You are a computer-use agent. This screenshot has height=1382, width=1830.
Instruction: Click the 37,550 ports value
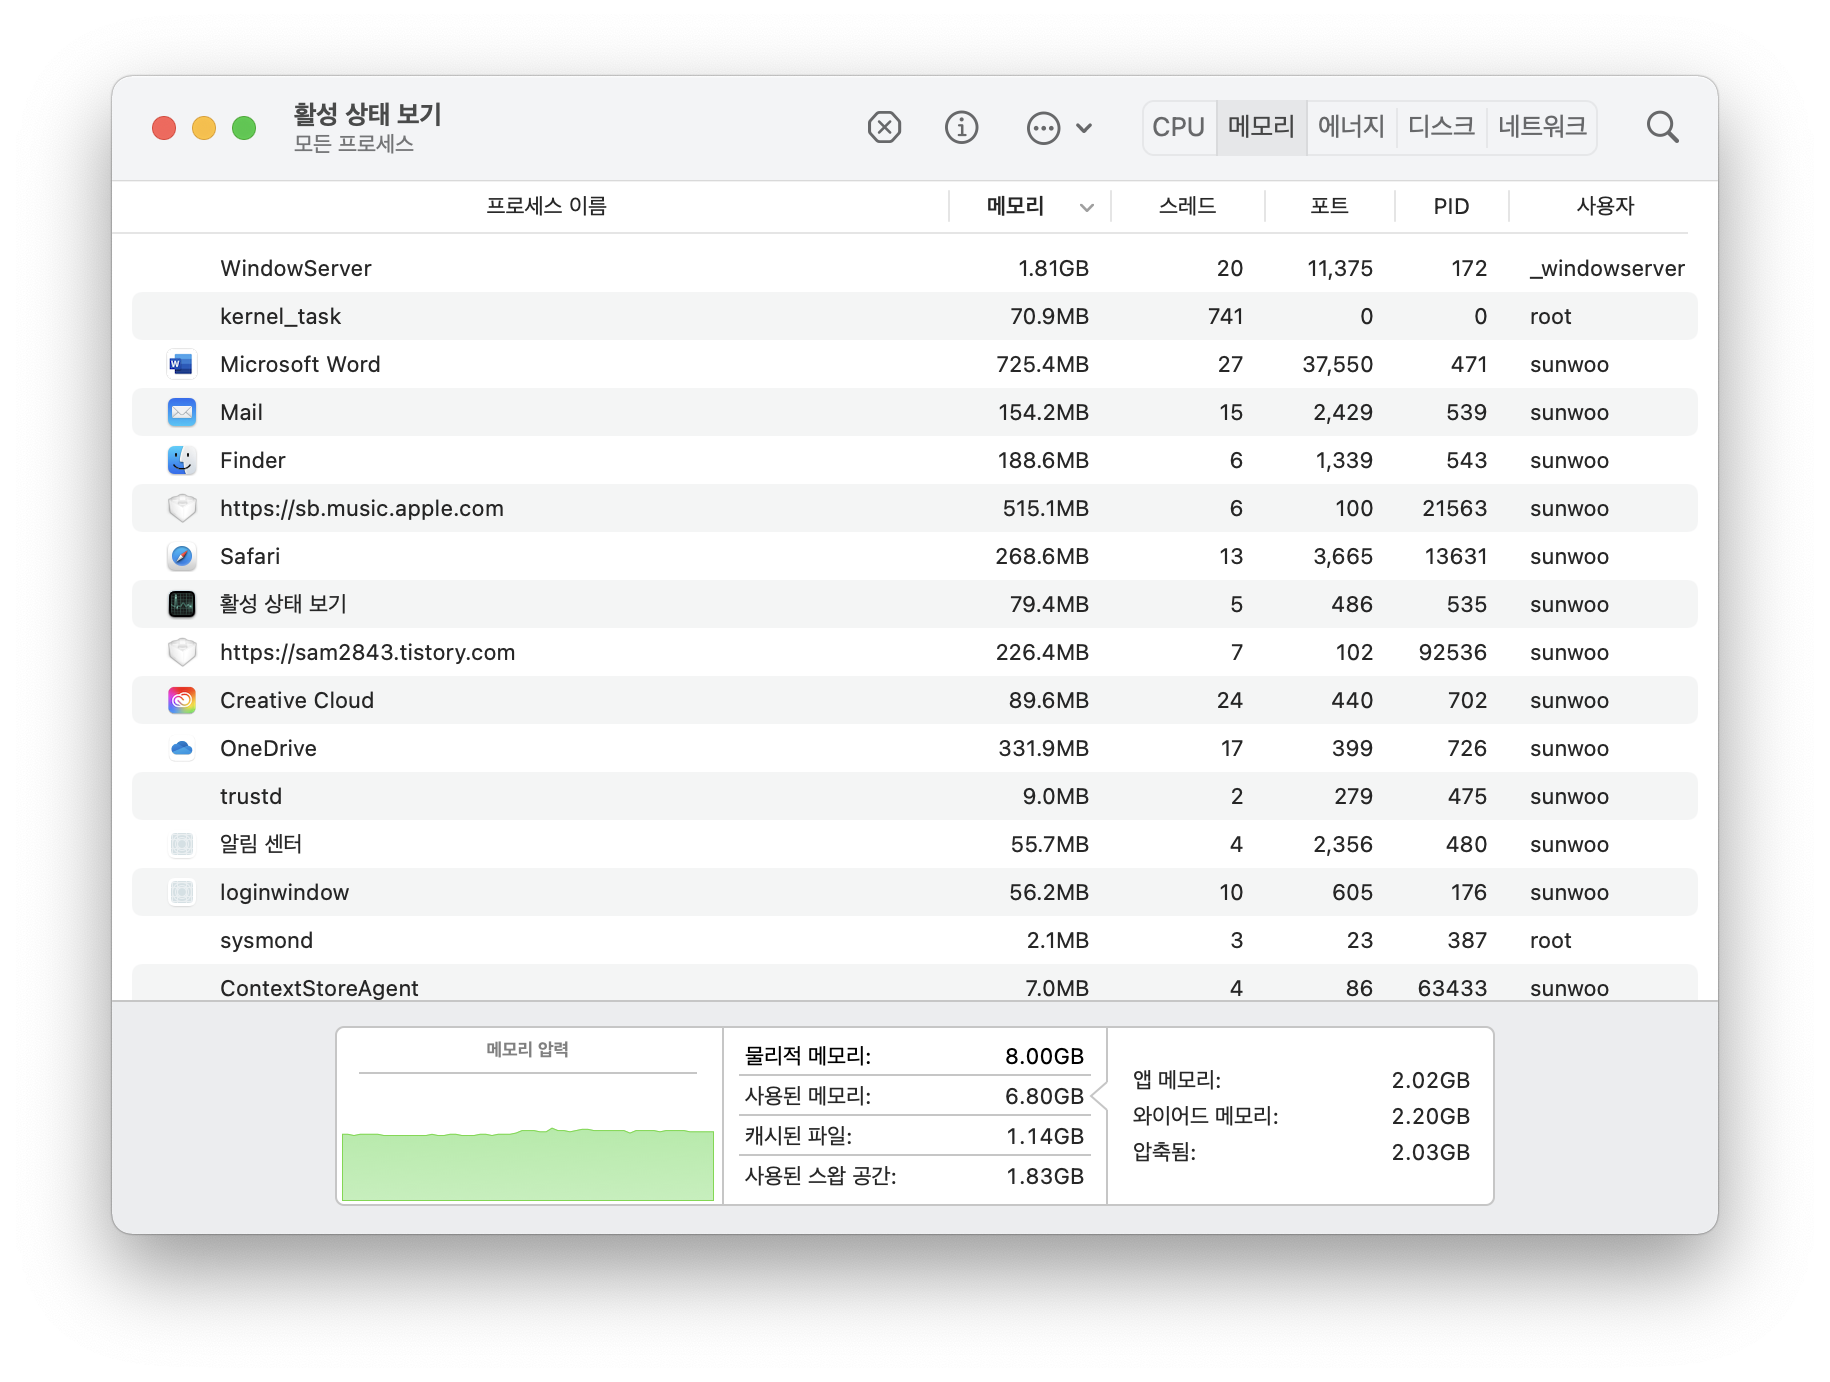[x=1337, y=364]
